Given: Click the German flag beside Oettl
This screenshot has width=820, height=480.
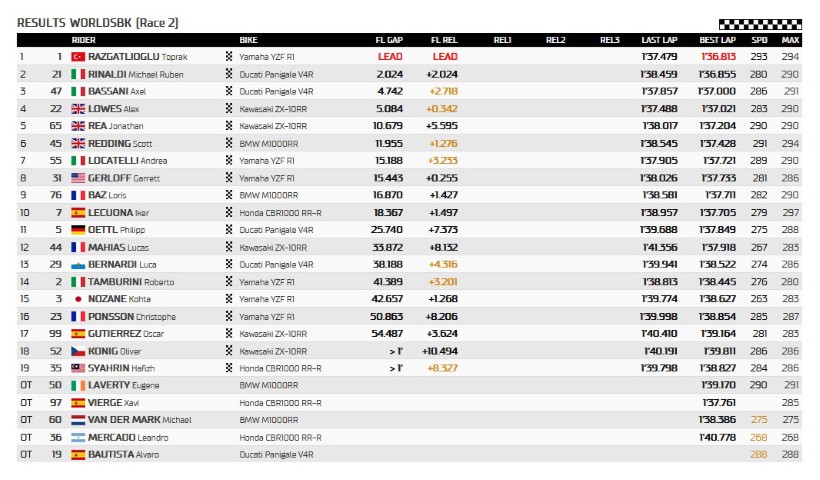Looking at the screenshot, I should tap(78, 229).
